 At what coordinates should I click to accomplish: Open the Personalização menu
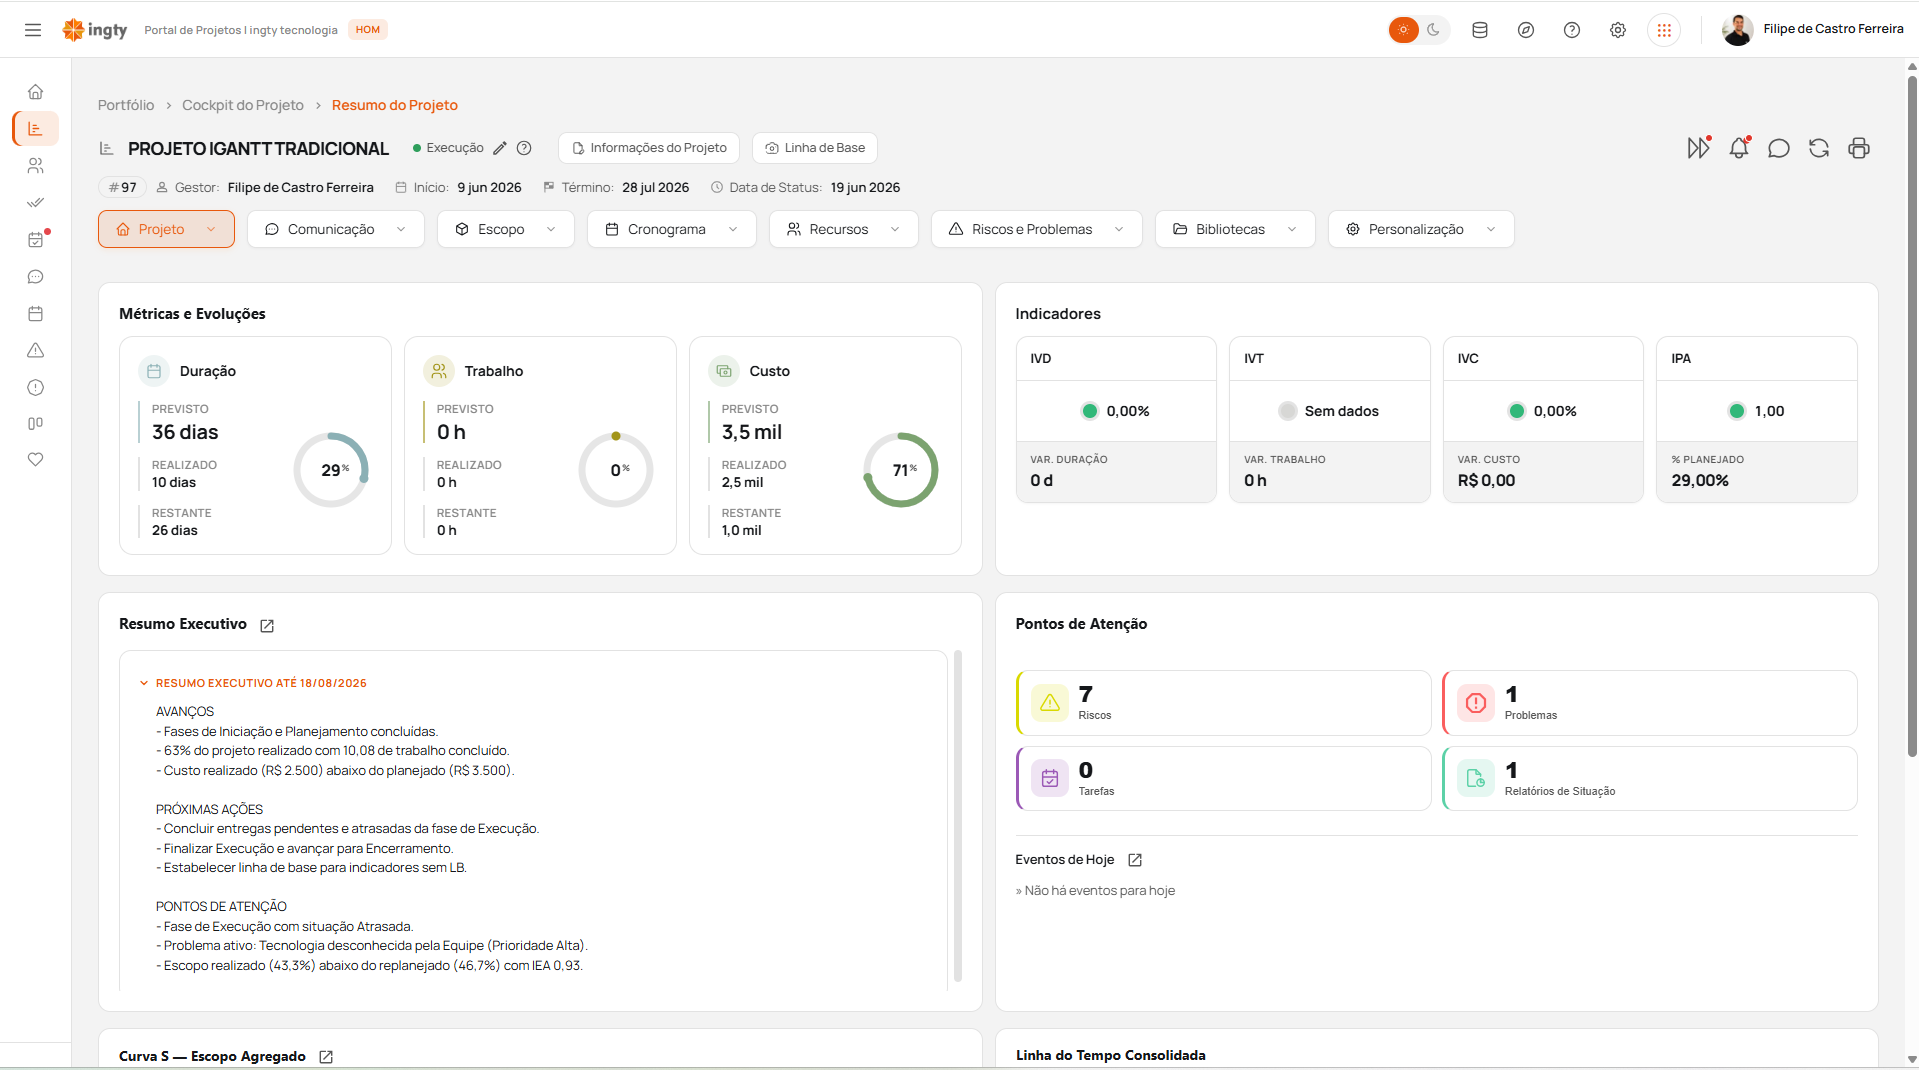(x=1421, y=229)
